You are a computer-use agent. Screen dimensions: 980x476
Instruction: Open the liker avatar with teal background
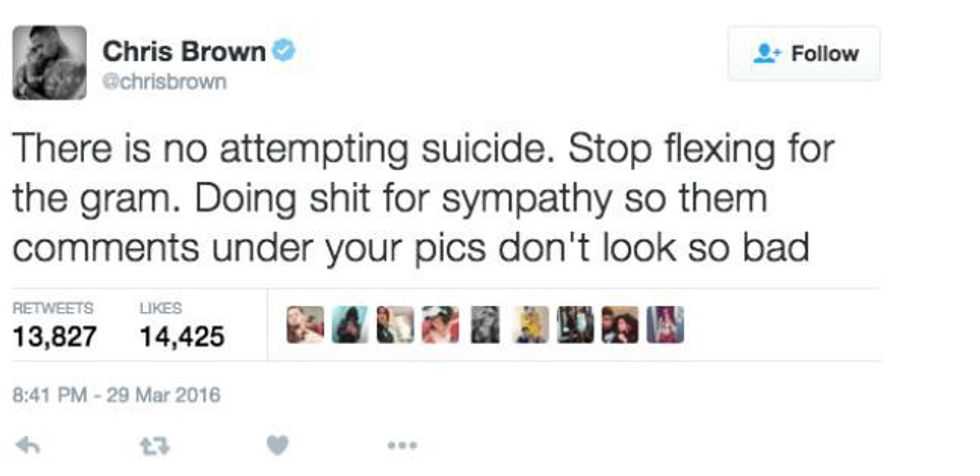pyautogui.click(x=350, y=325)
